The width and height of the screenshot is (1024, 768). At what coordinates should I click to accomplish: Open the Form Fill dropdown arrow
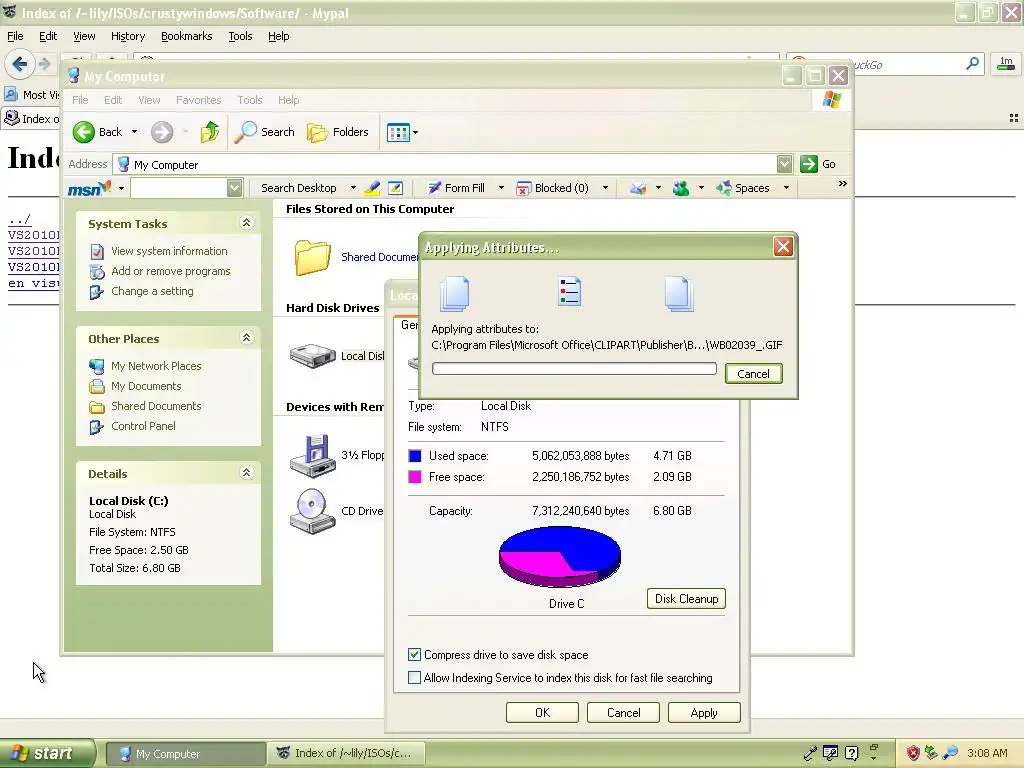tap(502, 188)
